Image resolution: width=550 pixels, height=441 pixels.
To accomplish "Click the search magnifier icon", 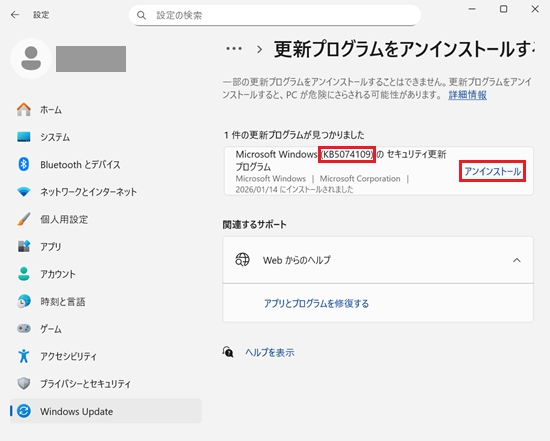I will pyautogui.click(x=141, y=15).
